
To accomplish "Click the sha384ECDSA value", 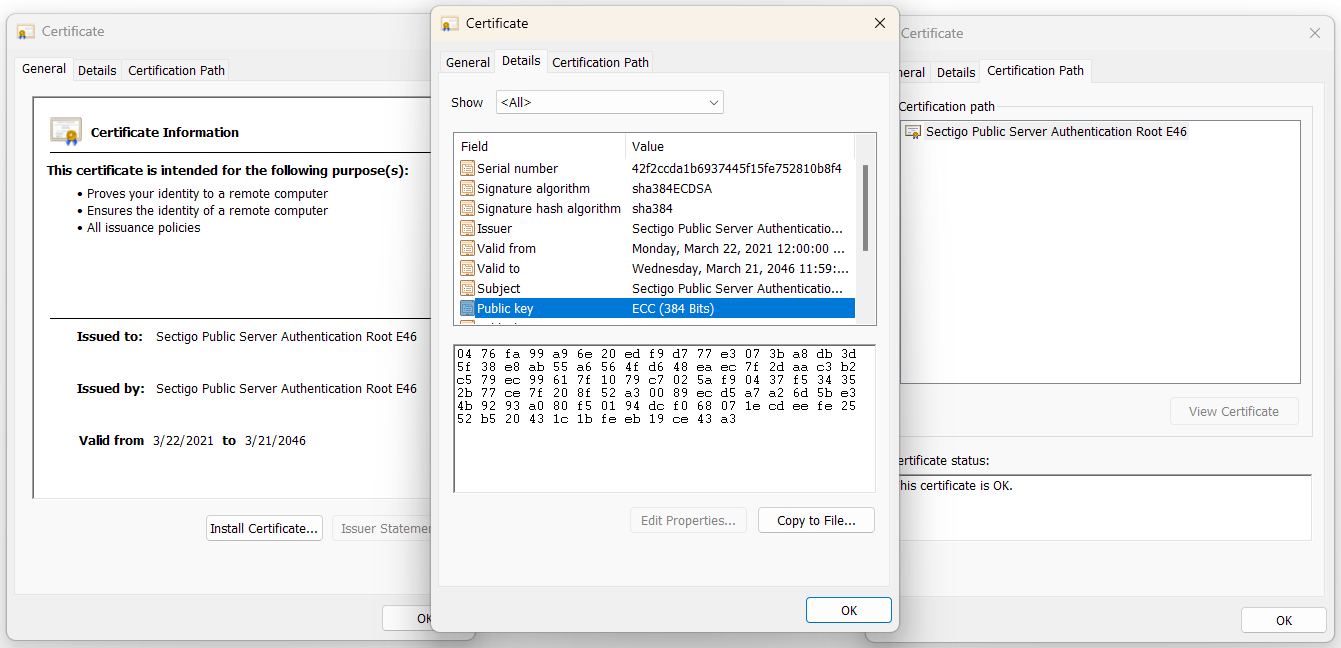I will (x=672, y=188).
